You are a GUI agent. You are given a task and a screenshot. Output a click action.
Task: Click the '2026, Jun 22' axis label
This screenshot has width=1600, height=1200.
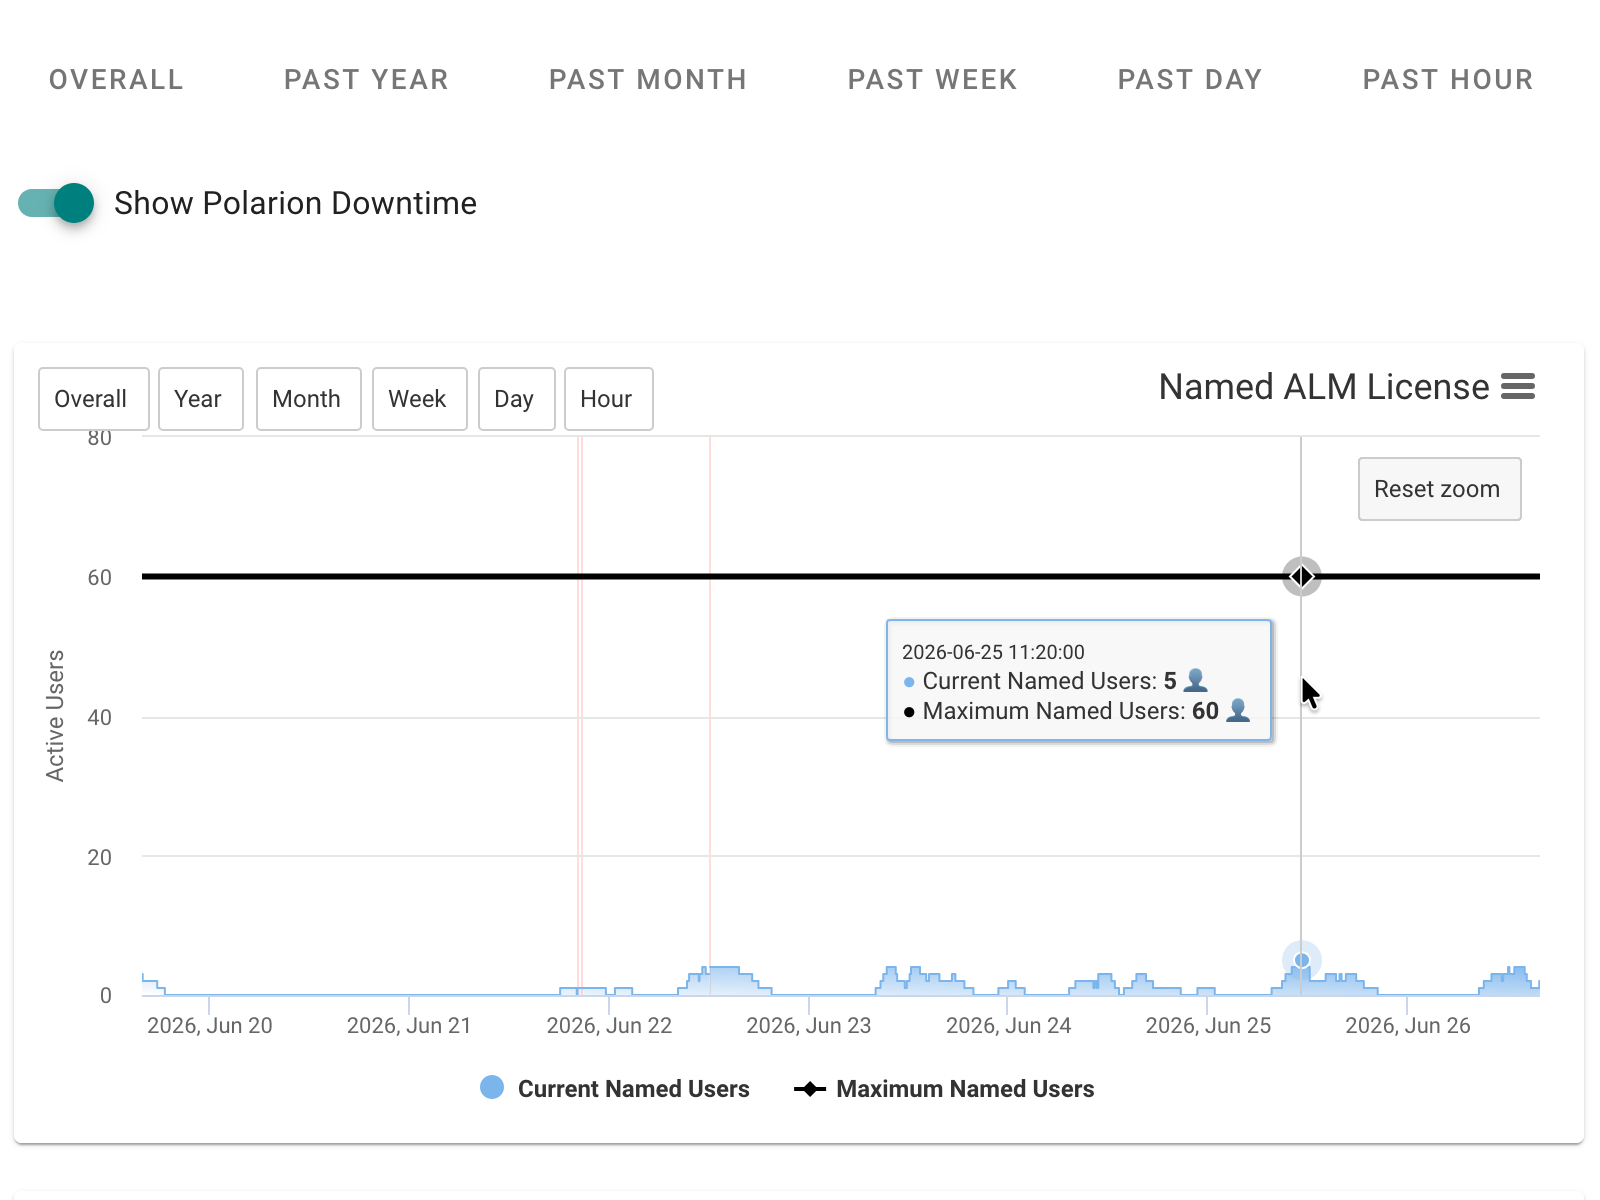(609, 1026)
